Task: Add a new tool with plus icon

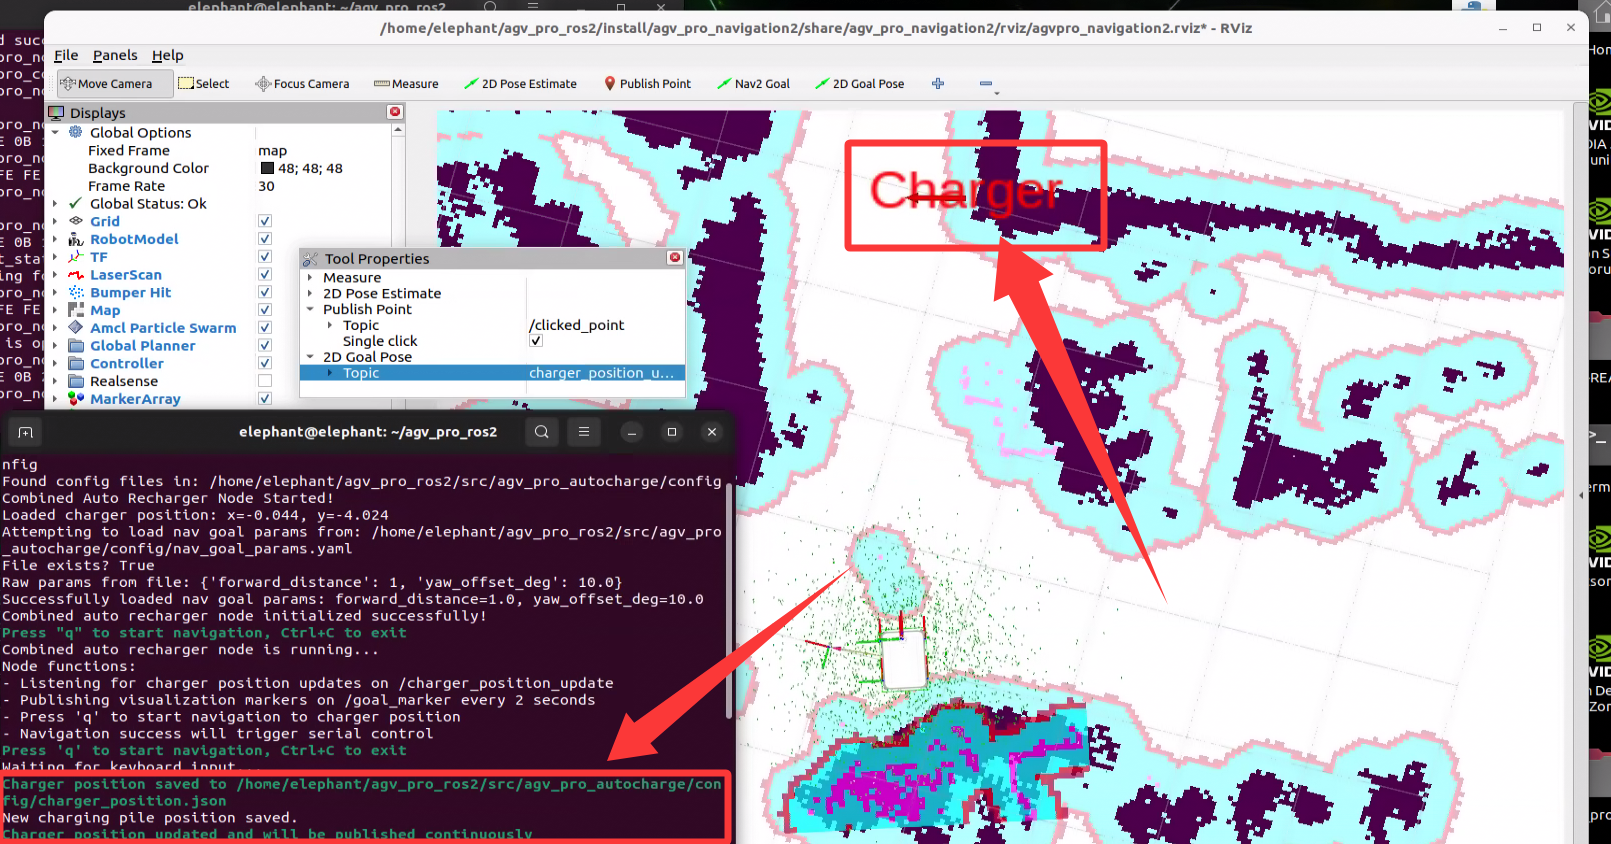Action: tap(938, 84)
